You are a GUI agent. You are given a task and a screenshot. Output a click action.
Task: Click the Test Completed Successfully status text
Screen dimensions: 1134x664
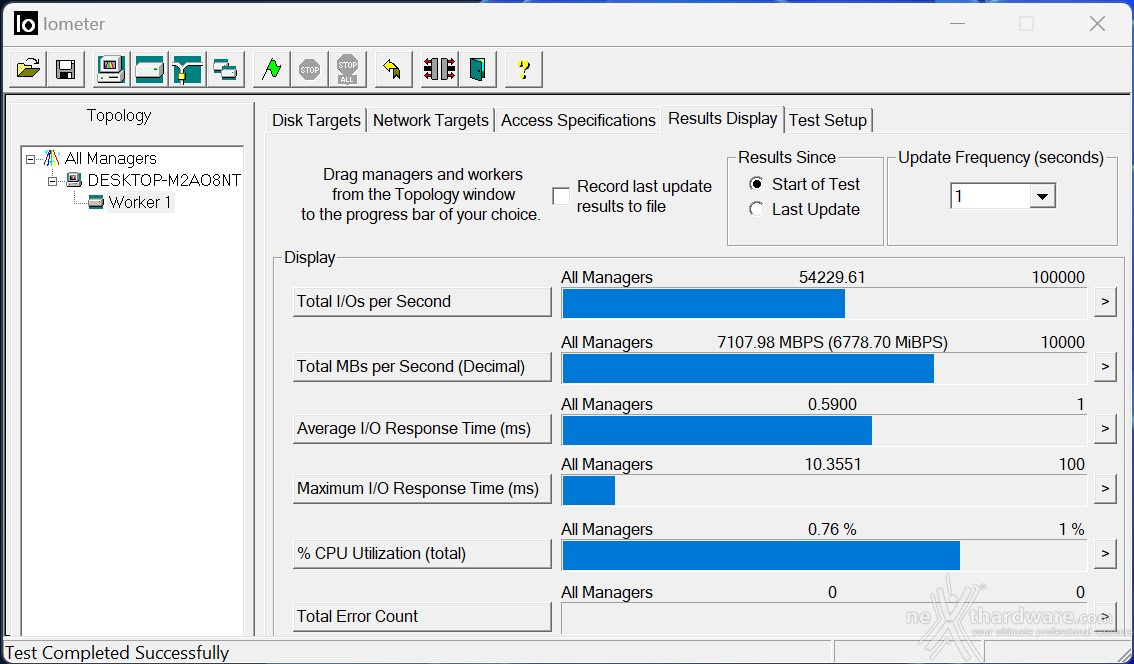117,652
